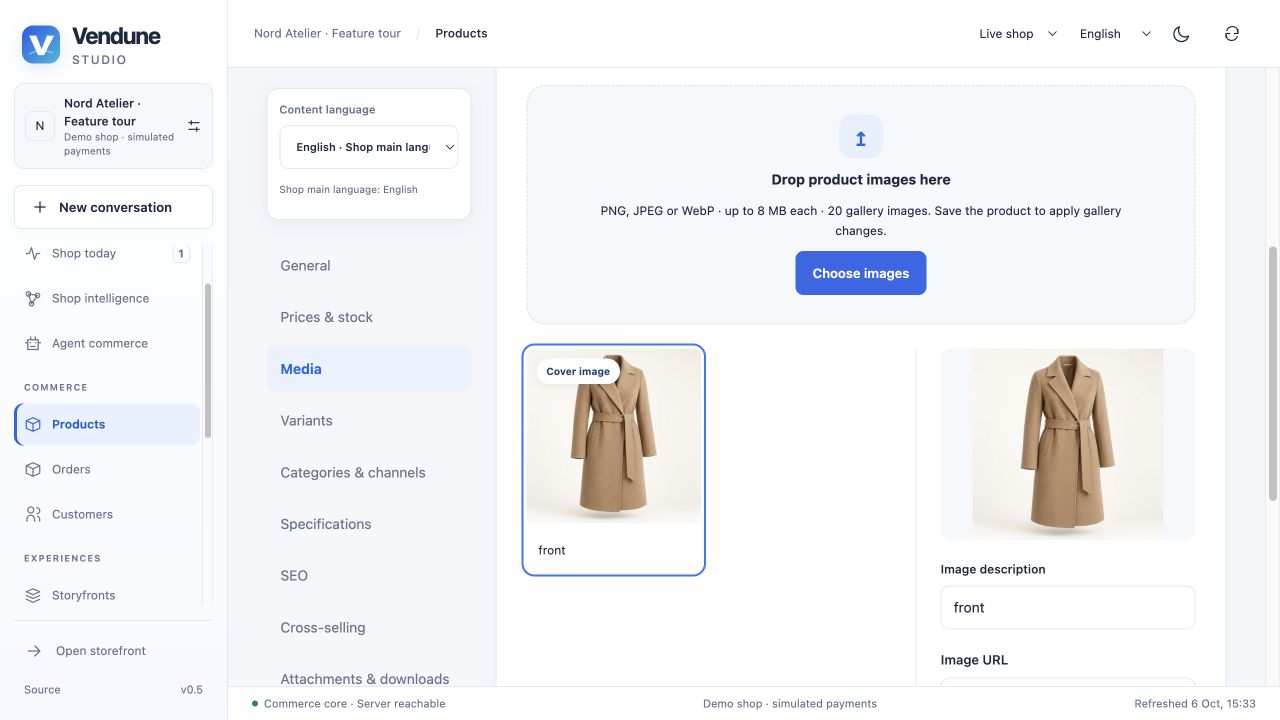This screenshot has width=1280, height=720.
Task: Click the Shop intelligence graph icon
Action: coord(33,298)
